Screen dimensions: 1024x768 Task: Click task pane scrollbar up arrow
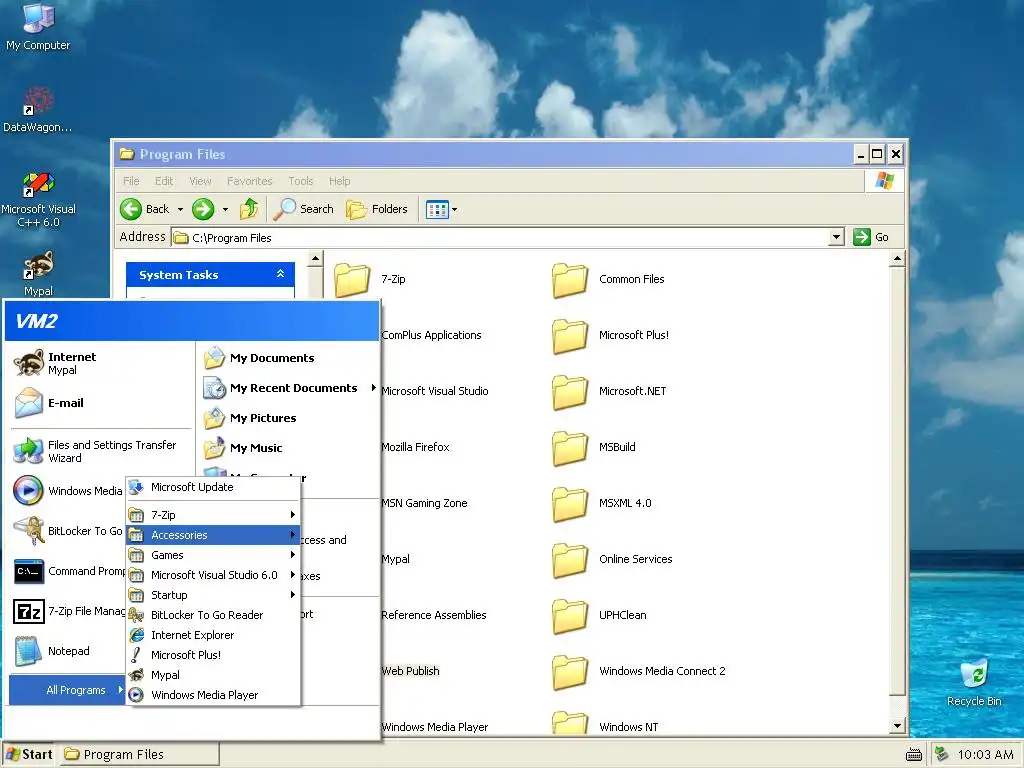315,259
